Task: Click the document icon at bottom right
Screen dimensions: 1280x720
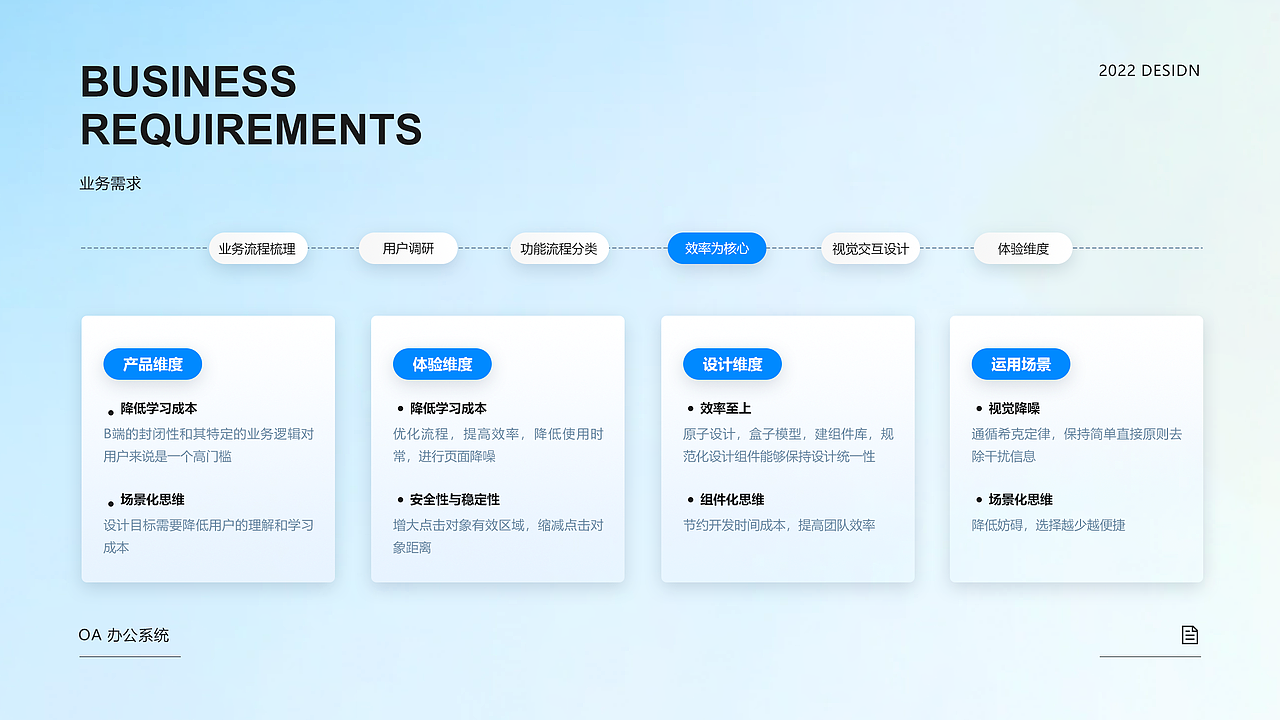Action: coord(1189,633)
